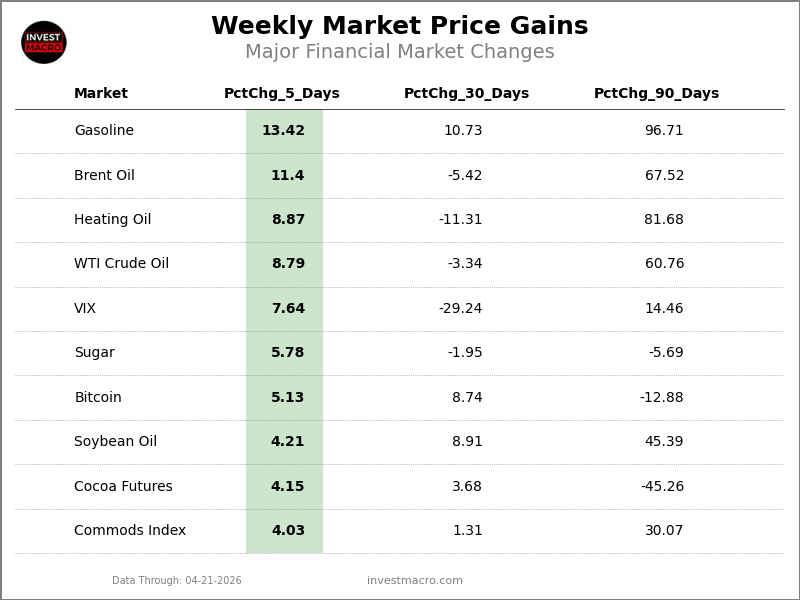
Task: Select the Soybean Oil row label
Action: point(115,442)
